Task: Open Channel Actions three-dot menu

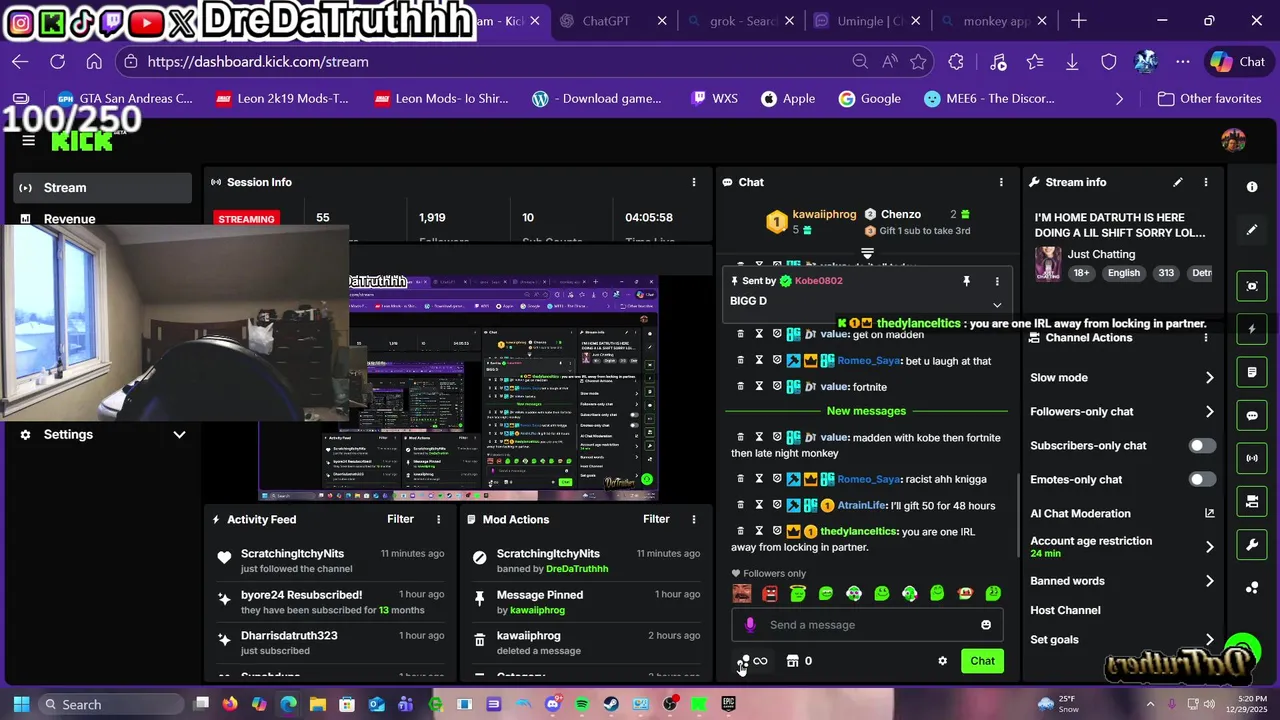Action: 1206,338
